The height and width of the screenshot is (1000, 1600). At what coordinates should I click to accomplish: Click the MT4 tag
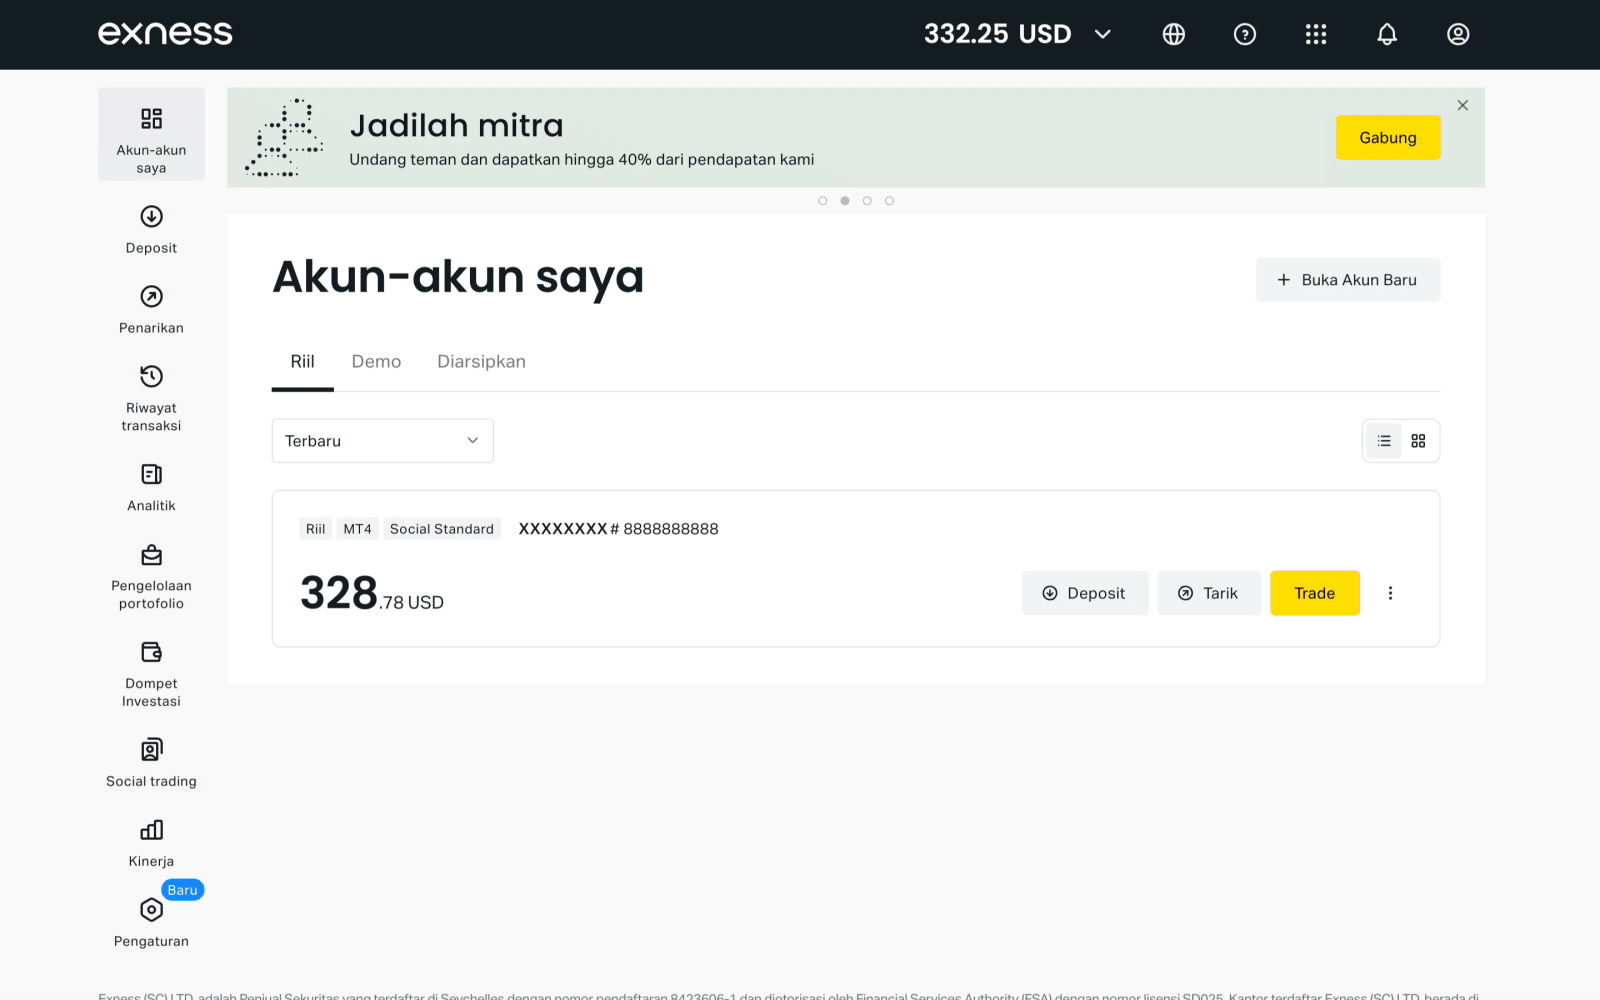(x=357, y=529)
